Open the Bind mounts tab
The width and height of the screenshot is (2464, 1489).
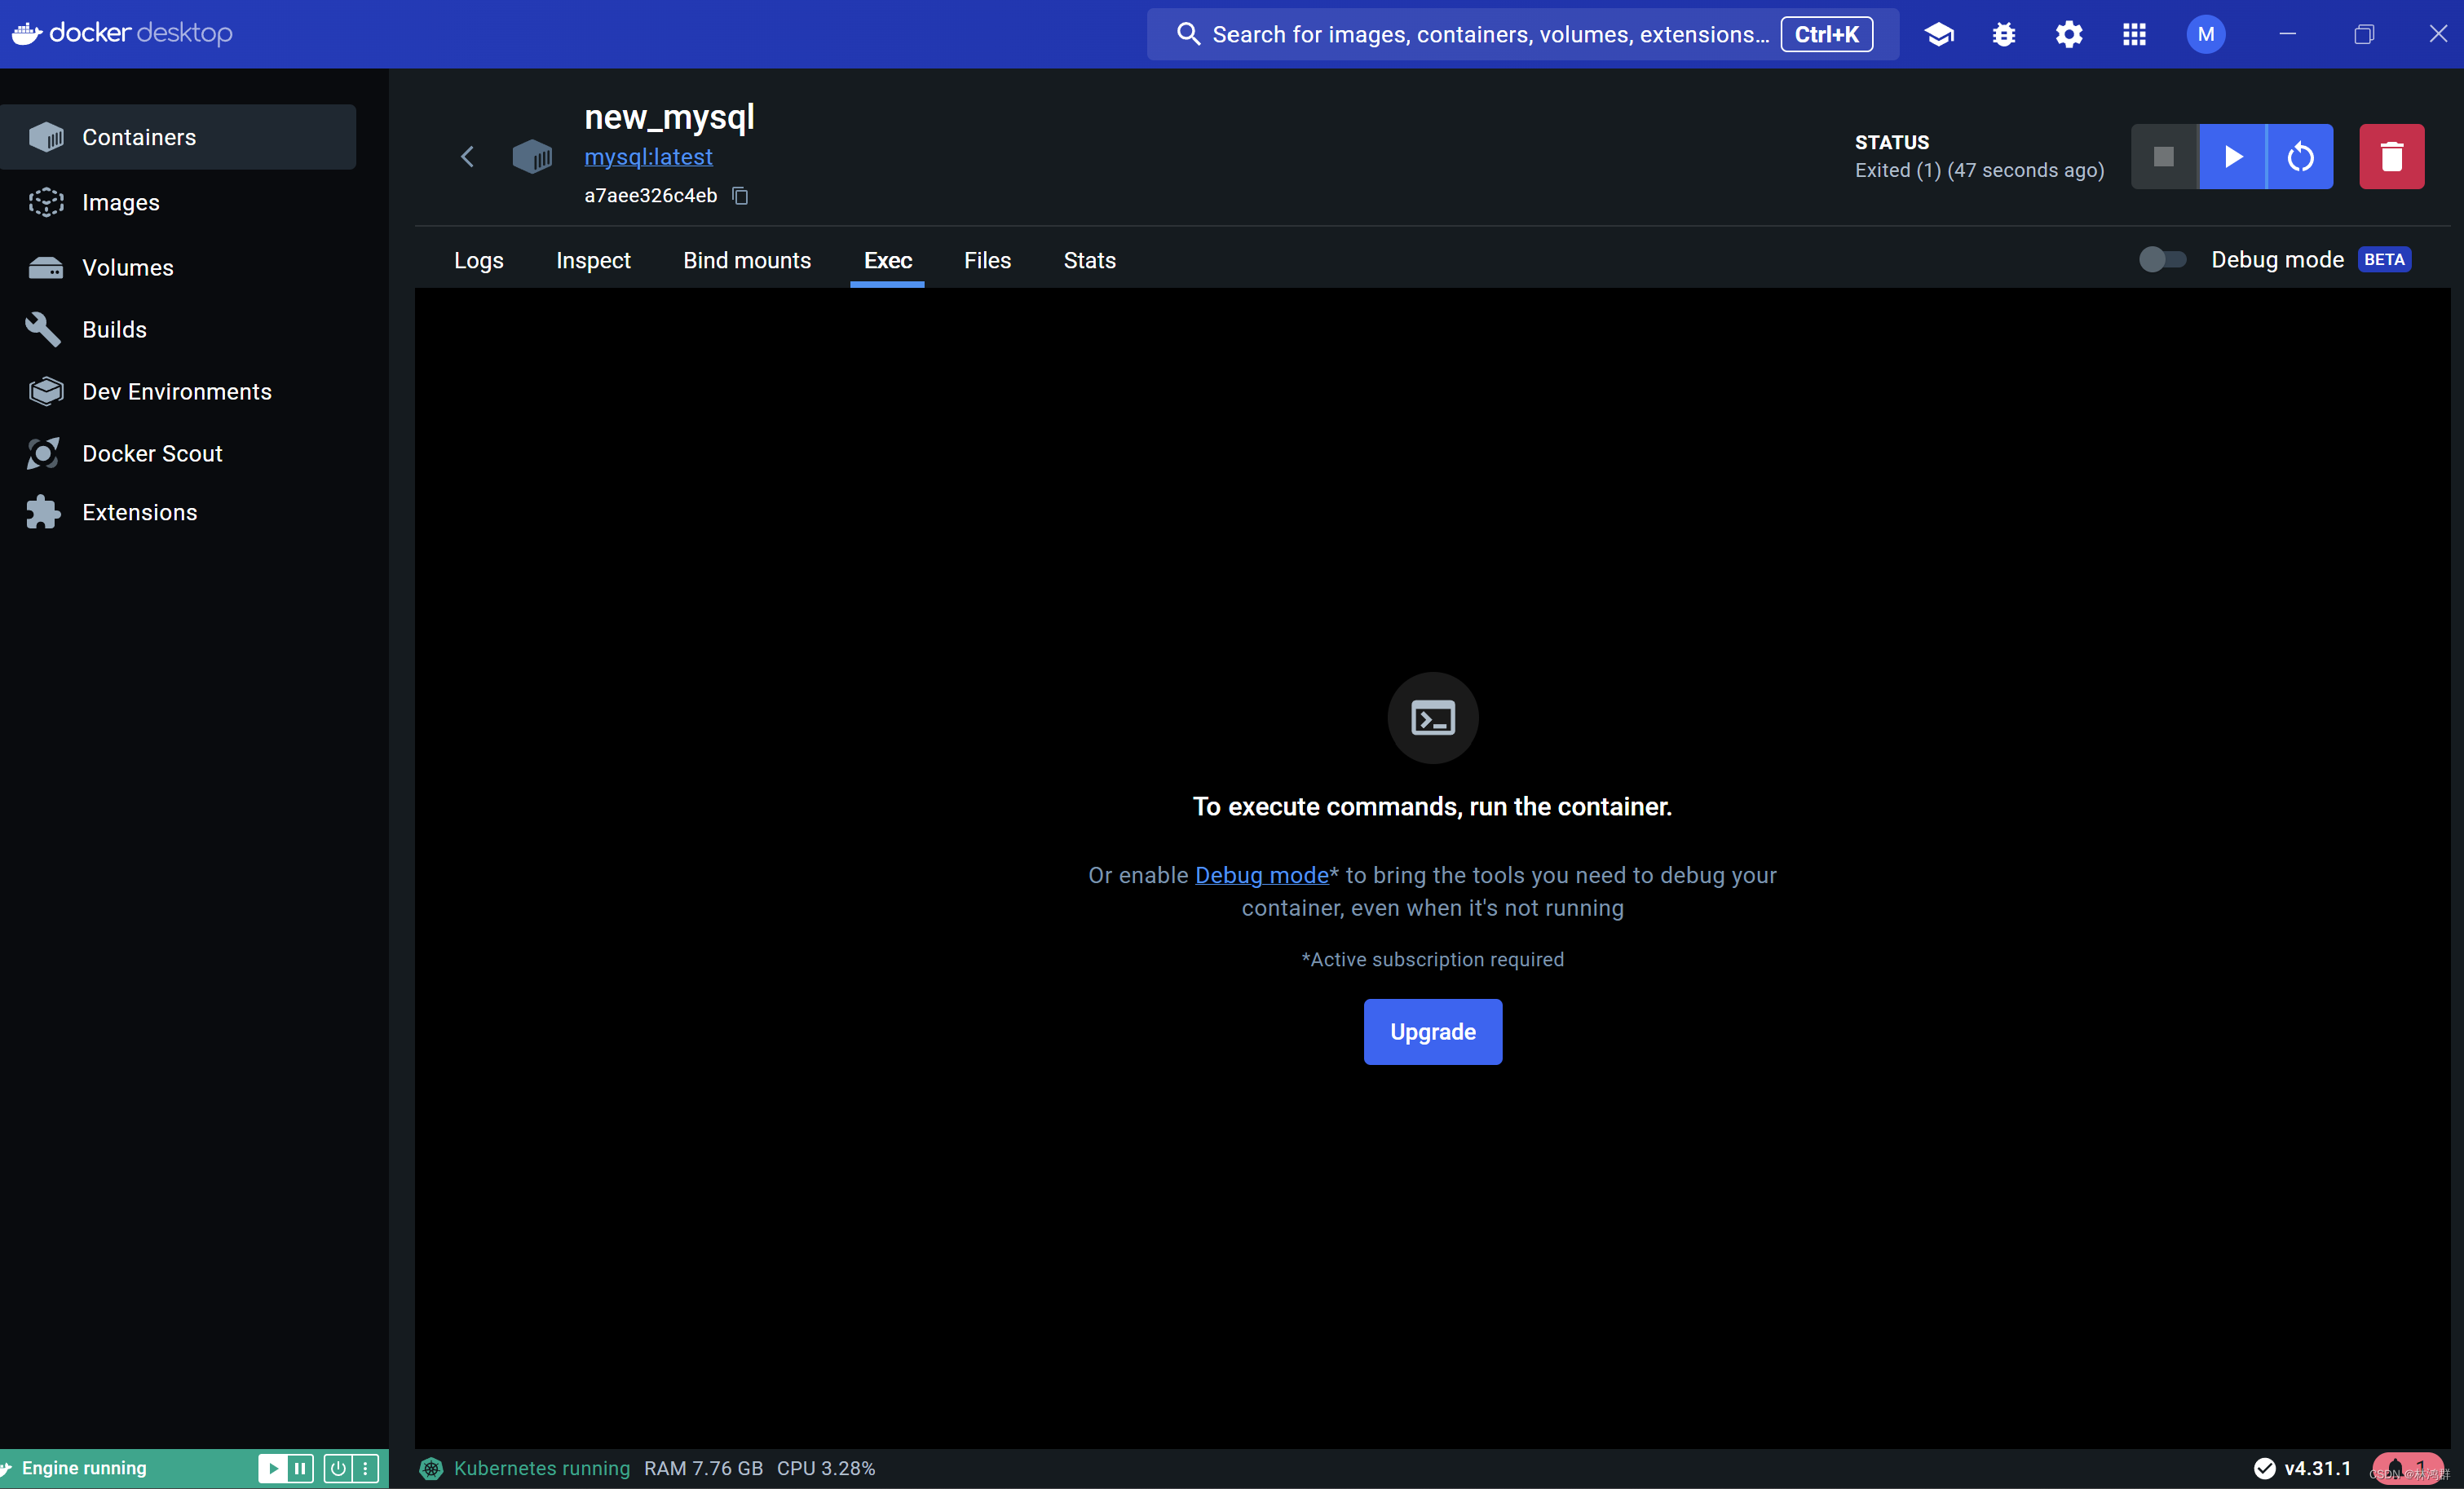coord(747,260)
